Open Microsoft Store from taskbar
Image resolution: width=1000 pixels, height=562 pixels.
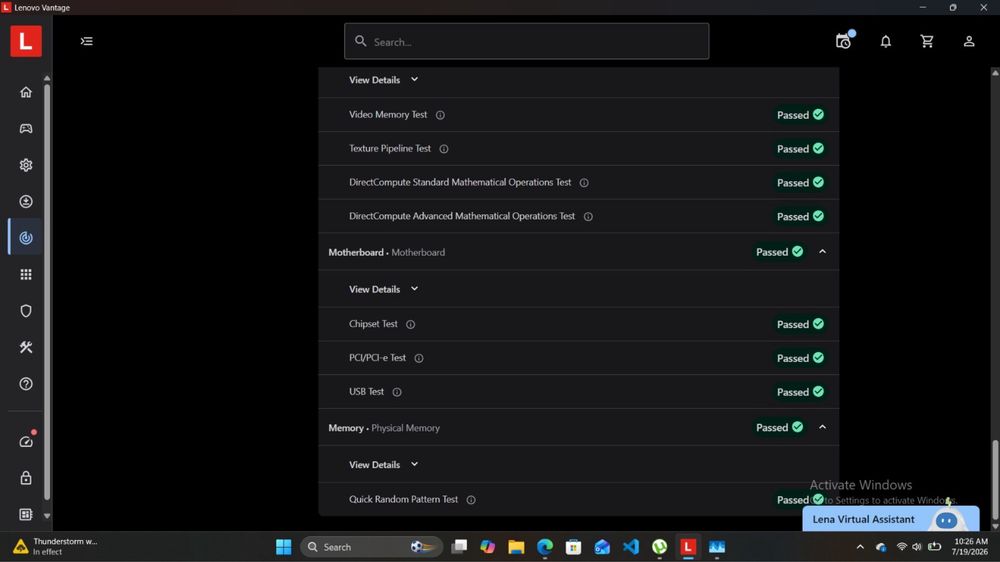click(x=573, y=547)
